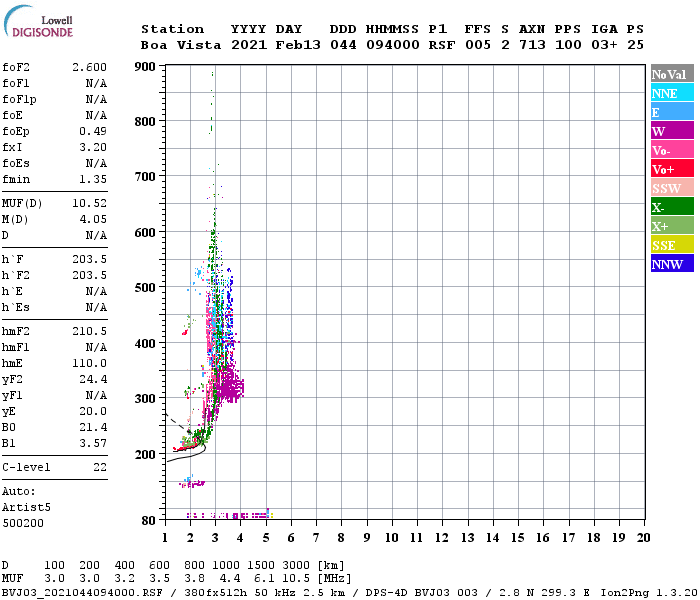The width and height of the screenshot is (700, 600).
Task: Click the h`F value 203.5
Action: [x=89, y=259]
